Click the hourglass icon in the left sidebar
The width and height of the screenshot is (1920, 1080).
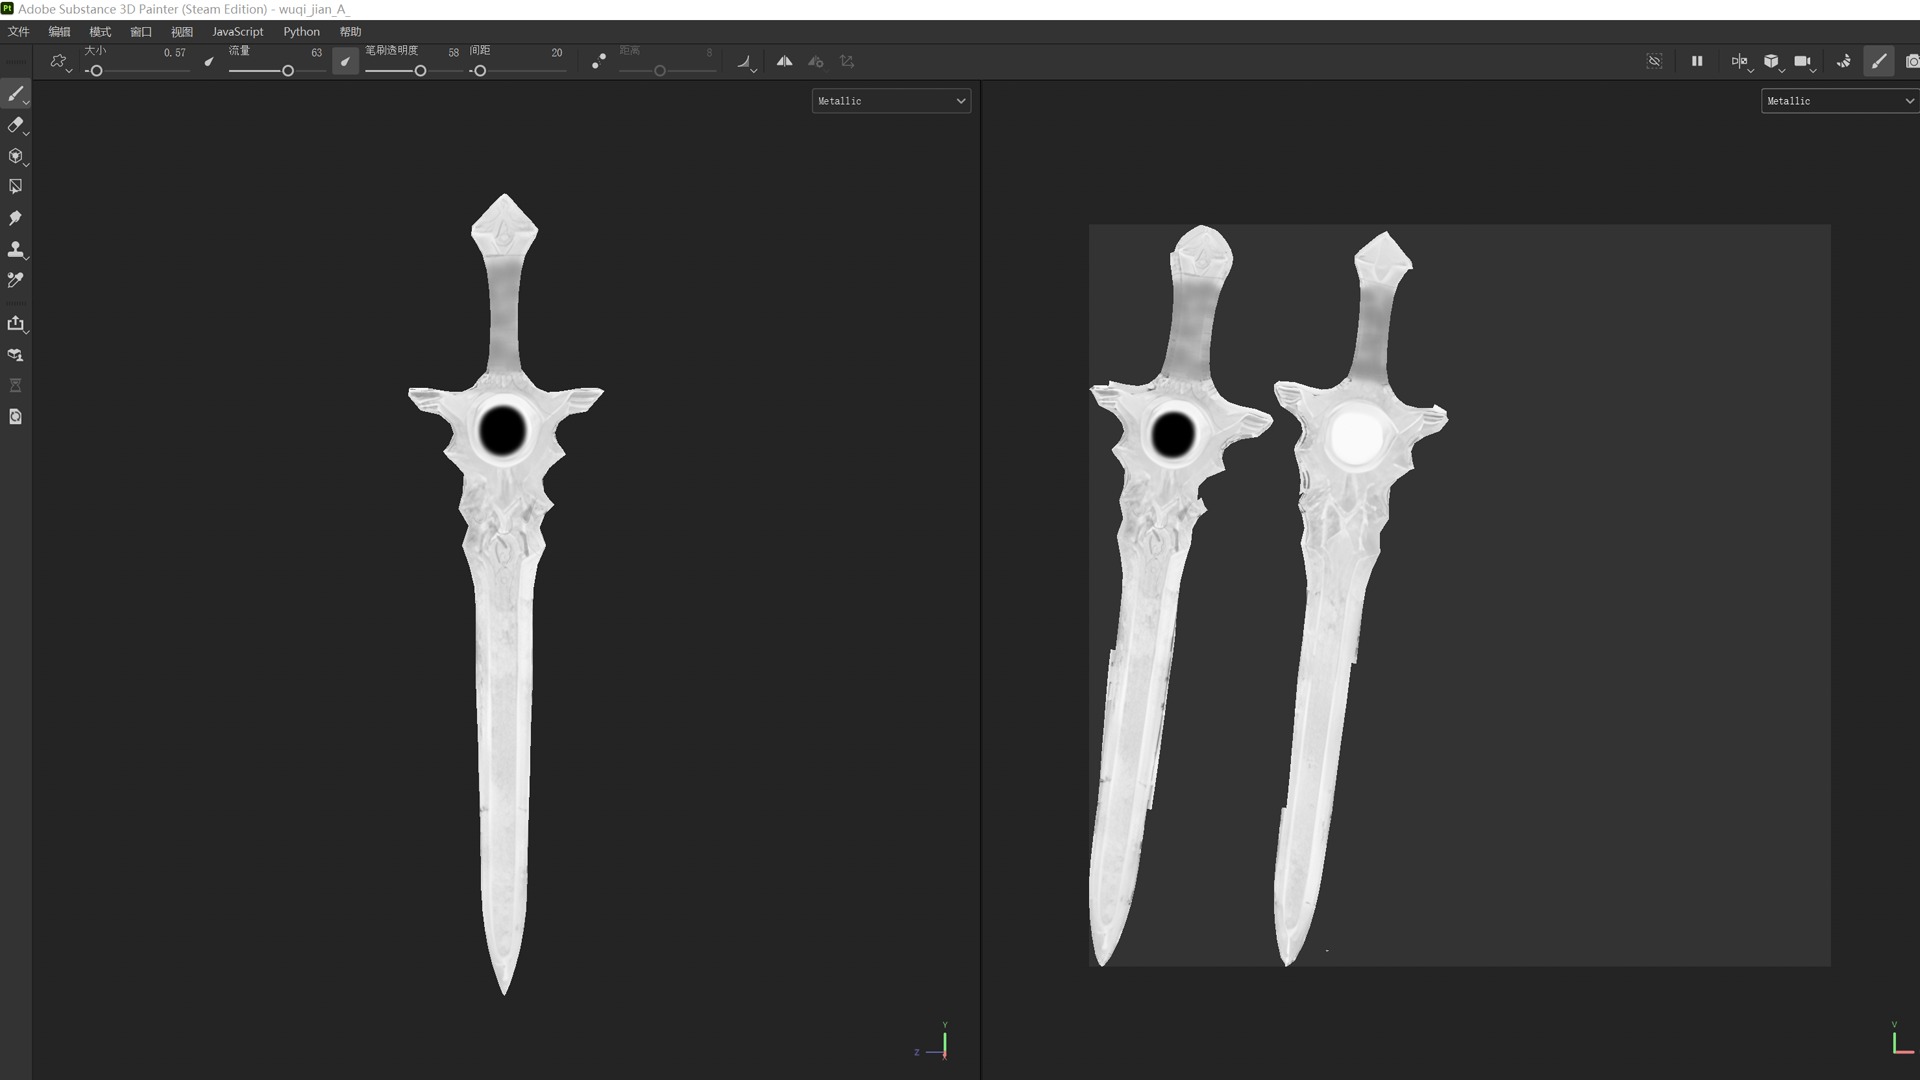click(15, 385)
